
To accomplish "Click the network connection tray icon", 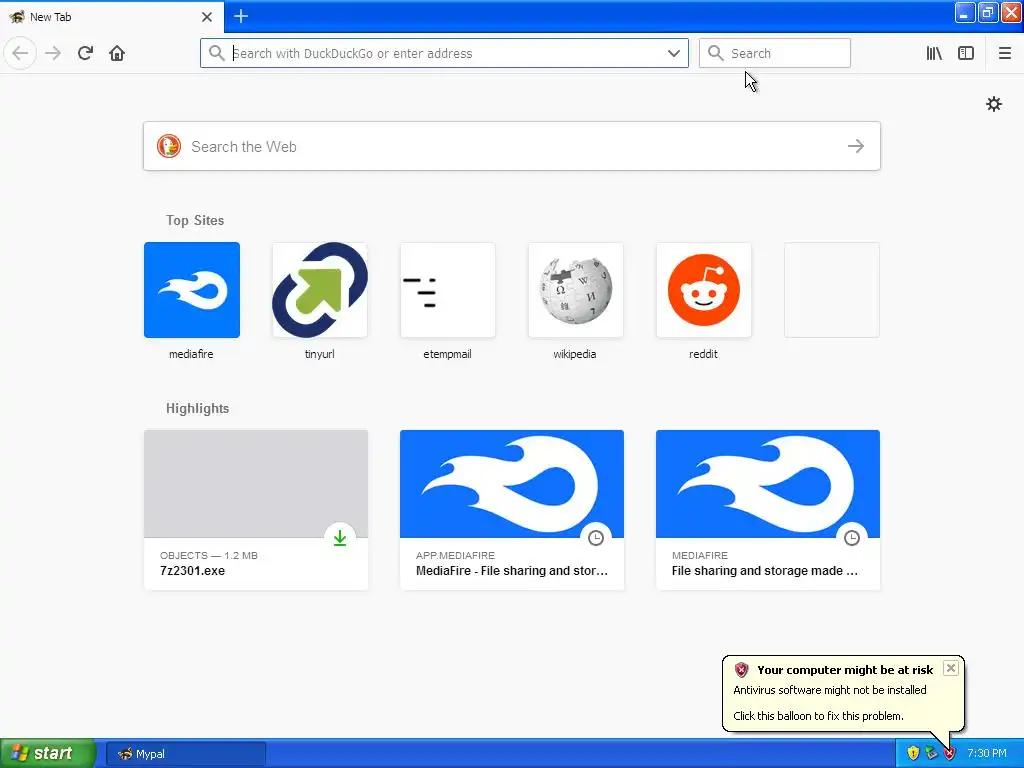I will 931,753.
